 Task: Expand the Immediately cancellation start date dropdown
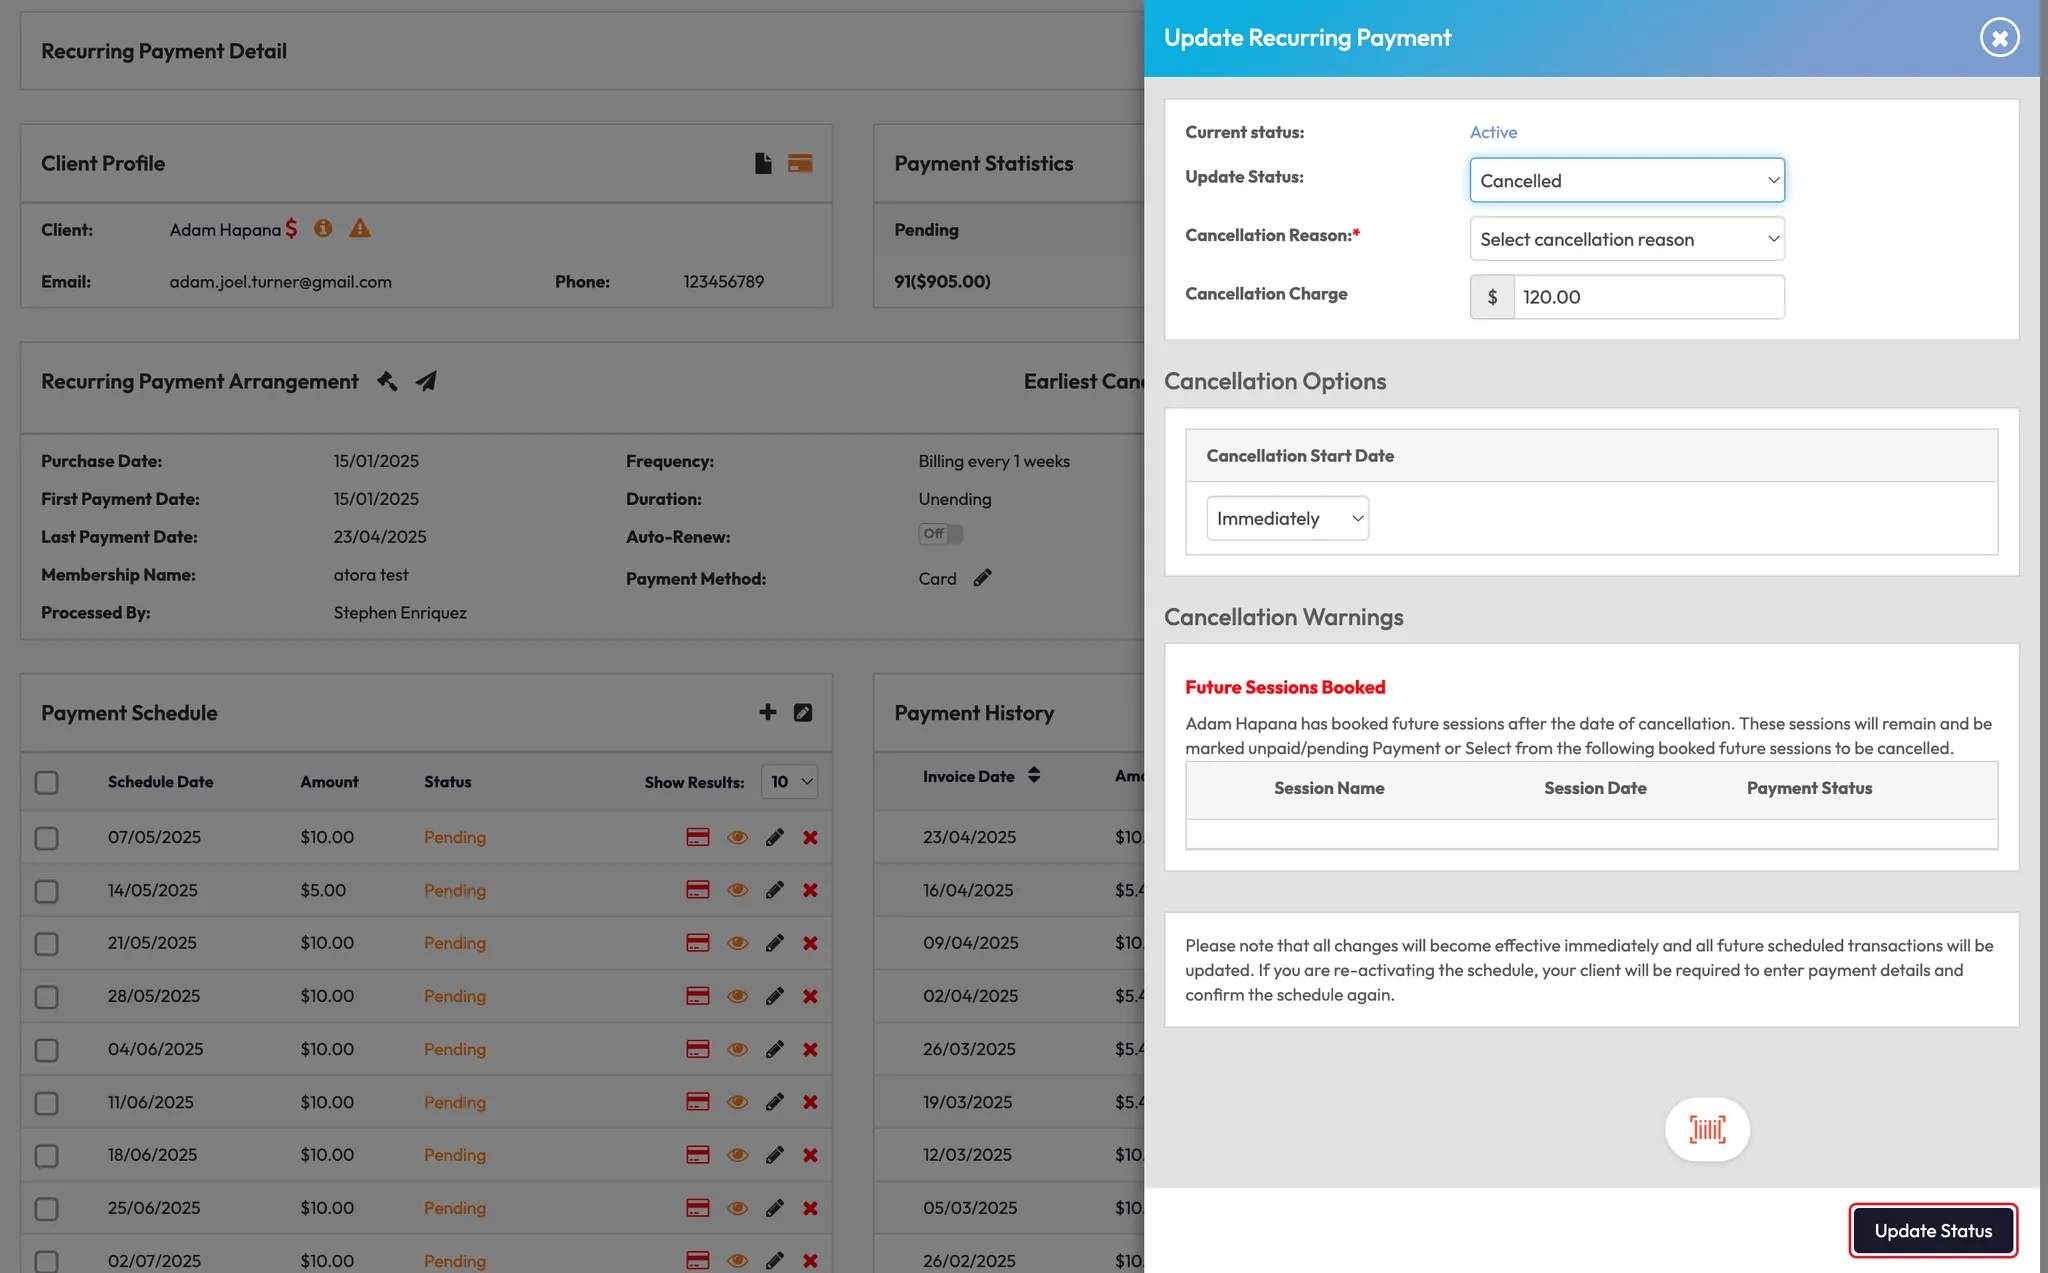1287,518
